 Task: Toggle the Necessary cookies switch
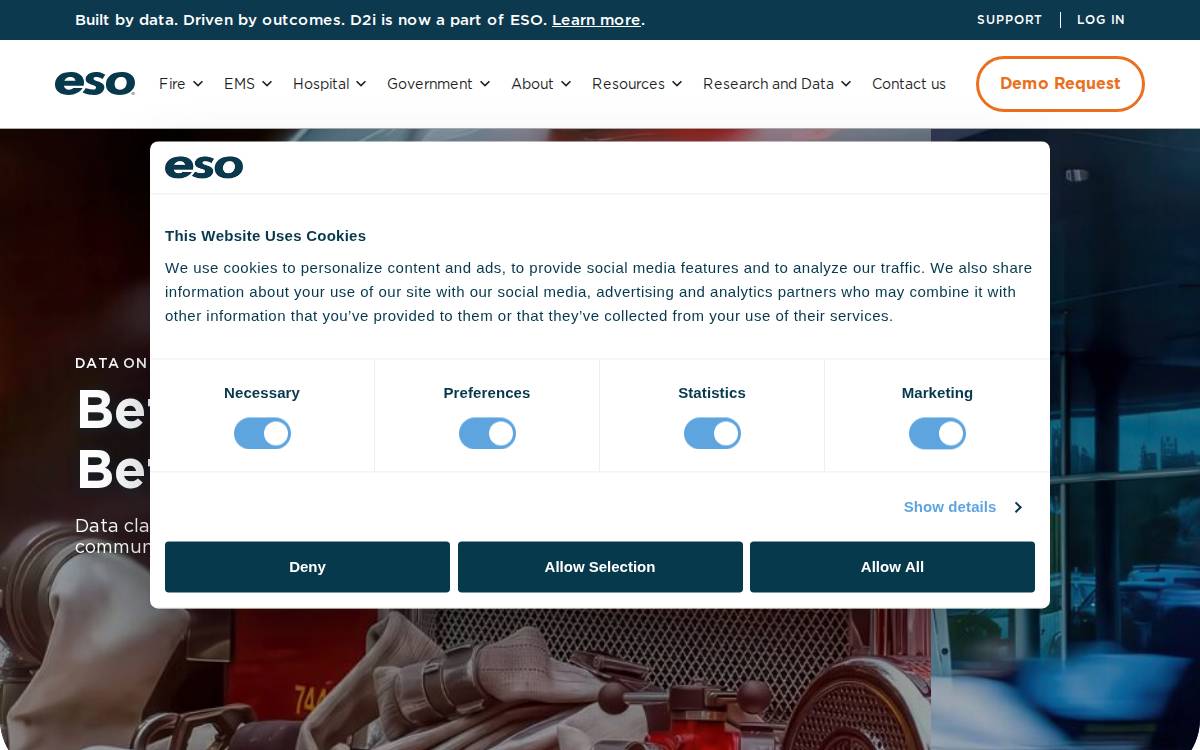point(262,434)
